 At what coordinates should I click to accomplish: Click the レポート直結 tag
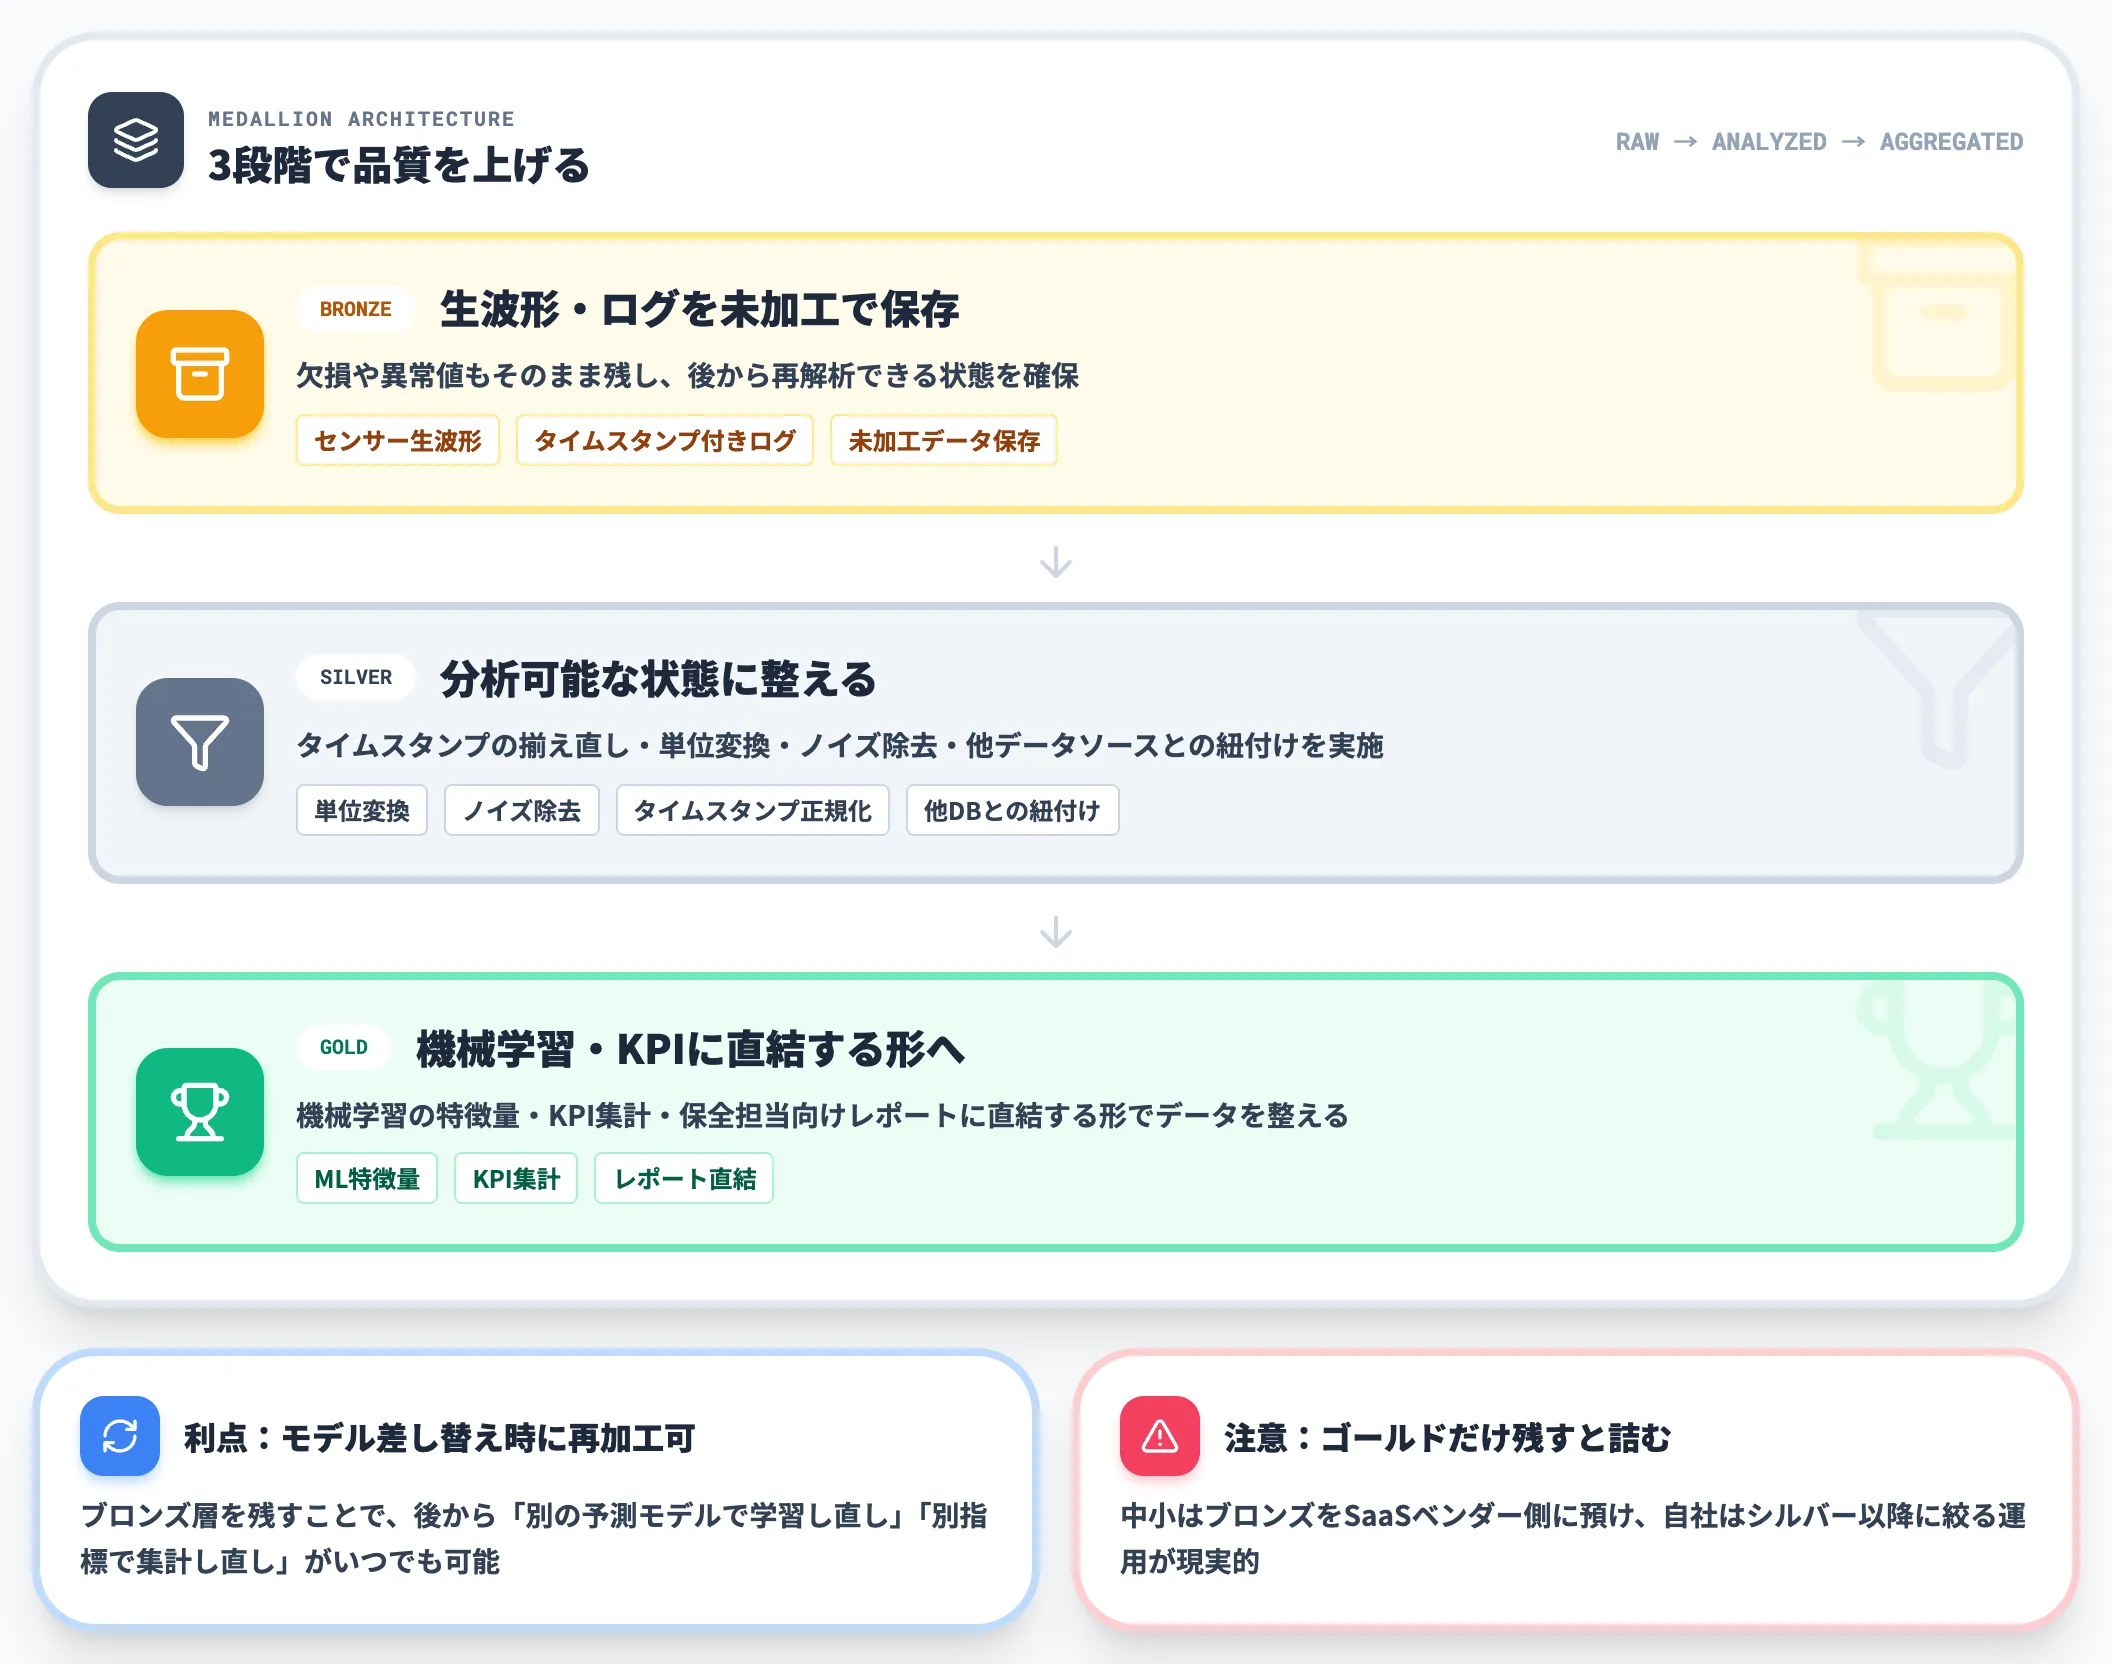point(684,1178)
